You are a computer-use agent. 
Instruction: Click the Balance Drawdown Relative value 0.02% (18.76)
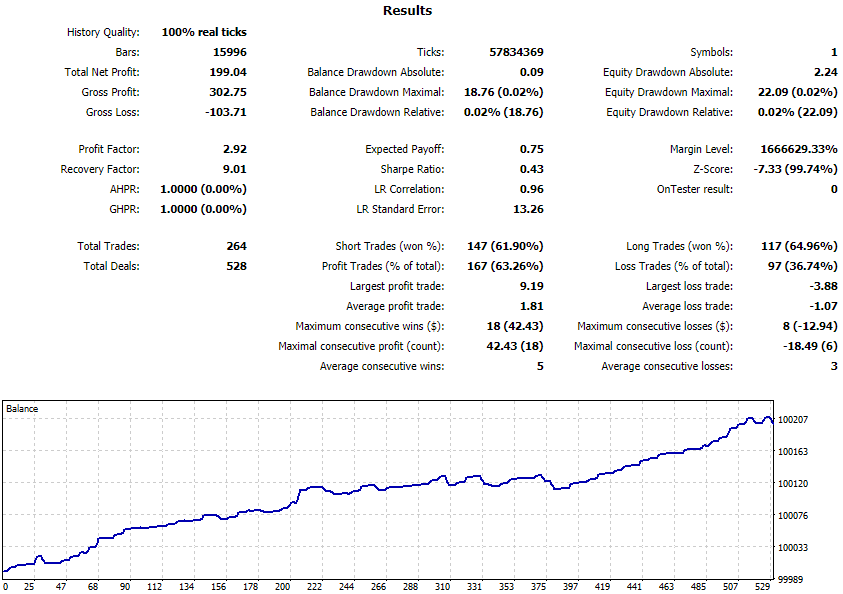point(504,112)
